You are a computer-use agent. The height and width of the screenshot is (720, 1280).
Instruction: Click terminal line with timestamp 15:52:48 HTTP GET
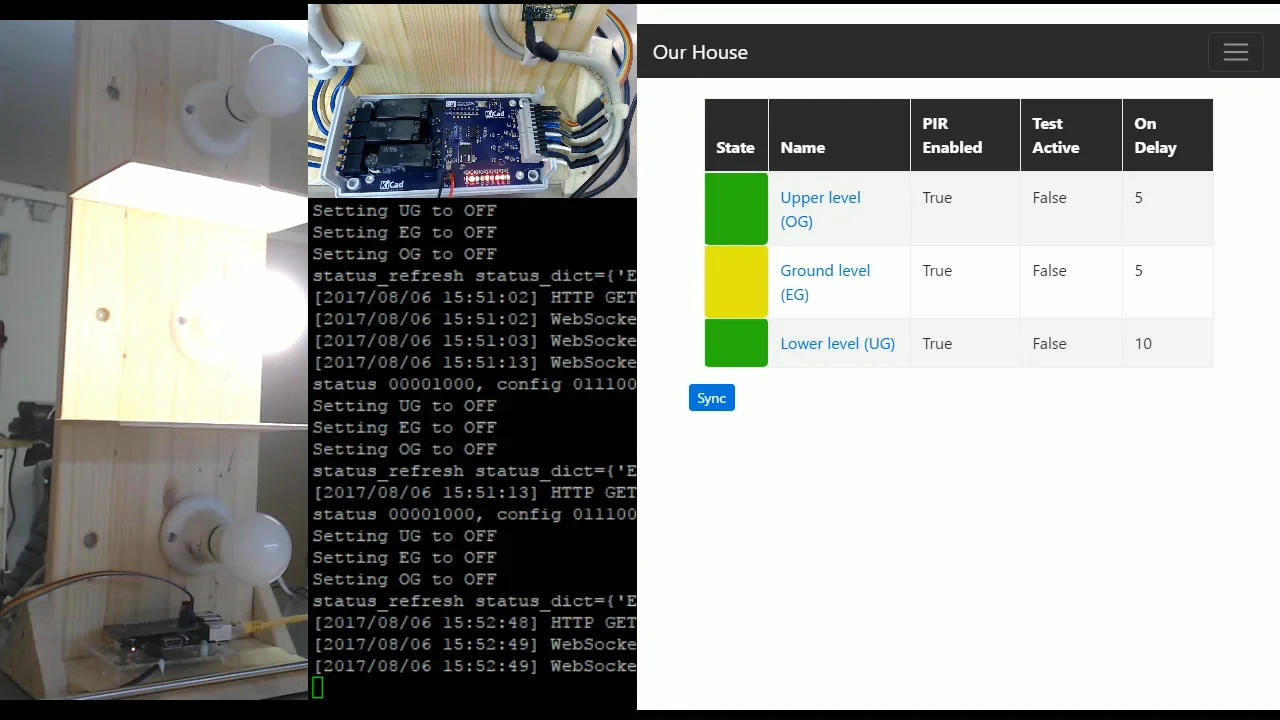pos(474,623)
